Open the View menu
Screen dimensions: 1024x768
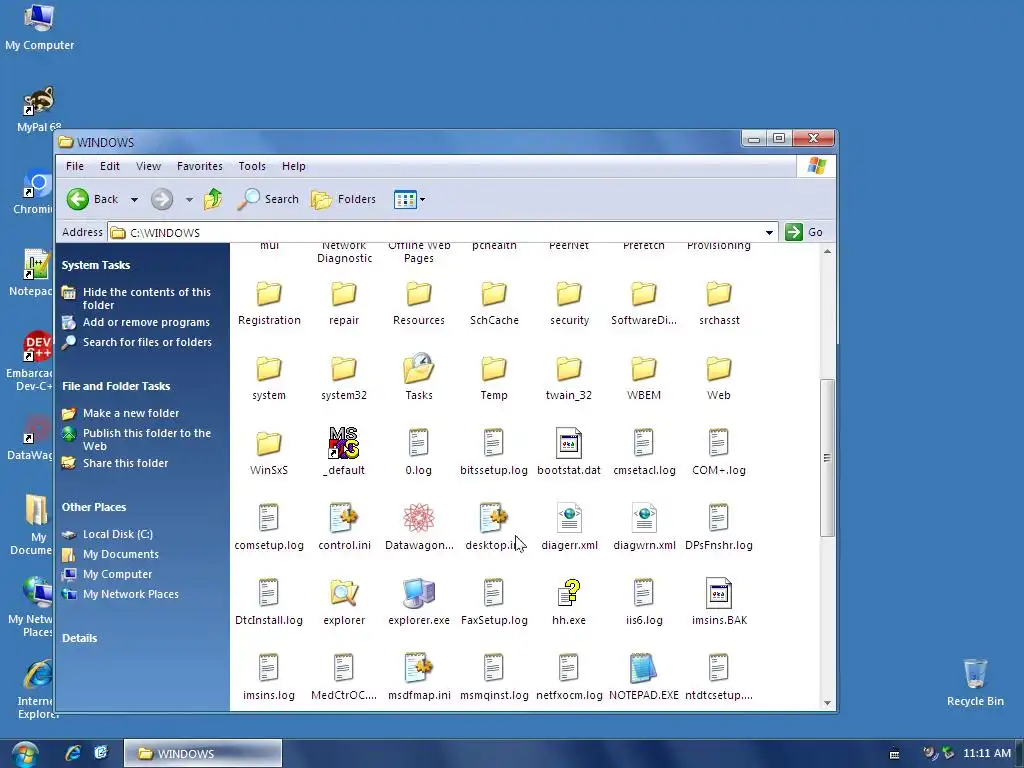pyautogui.click(x=148, y=166)
